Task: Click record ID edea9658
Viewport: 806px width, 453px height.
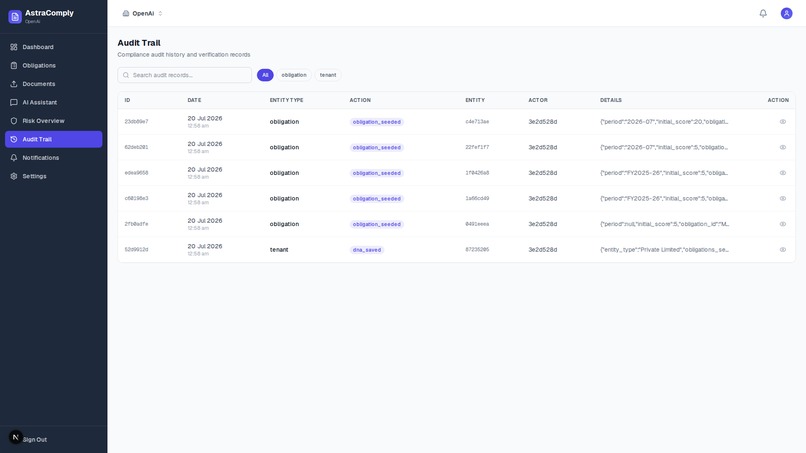Action: (x=136, y=173)
